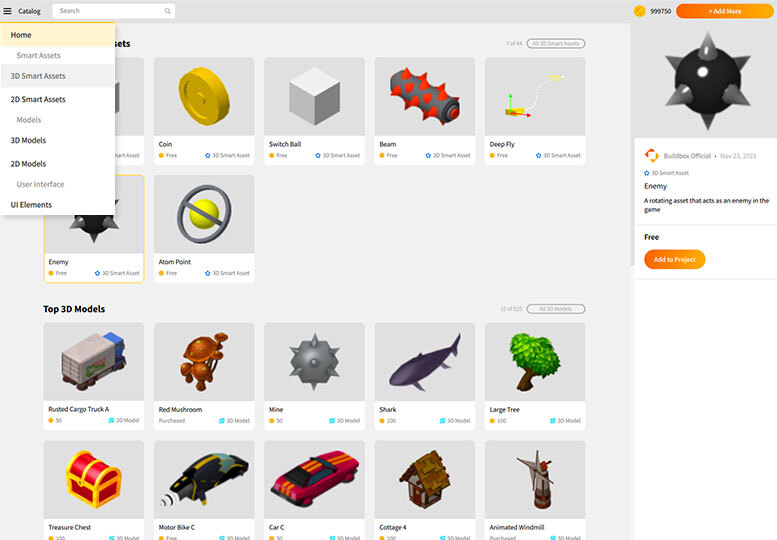
Task: Select the Deep Fly asset thumbnail
Action: pyautogui.click(x=535, y=96)
